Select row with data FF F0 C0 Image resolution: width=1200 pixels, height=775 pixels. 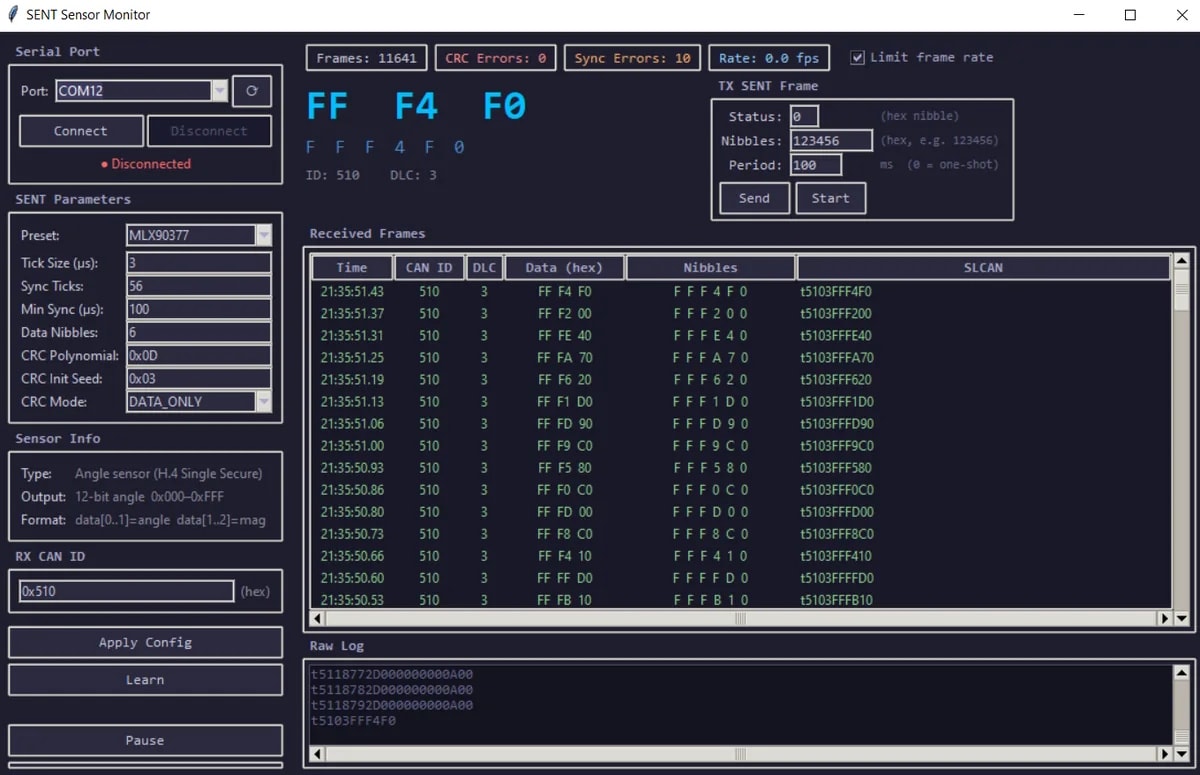(740, 490)
